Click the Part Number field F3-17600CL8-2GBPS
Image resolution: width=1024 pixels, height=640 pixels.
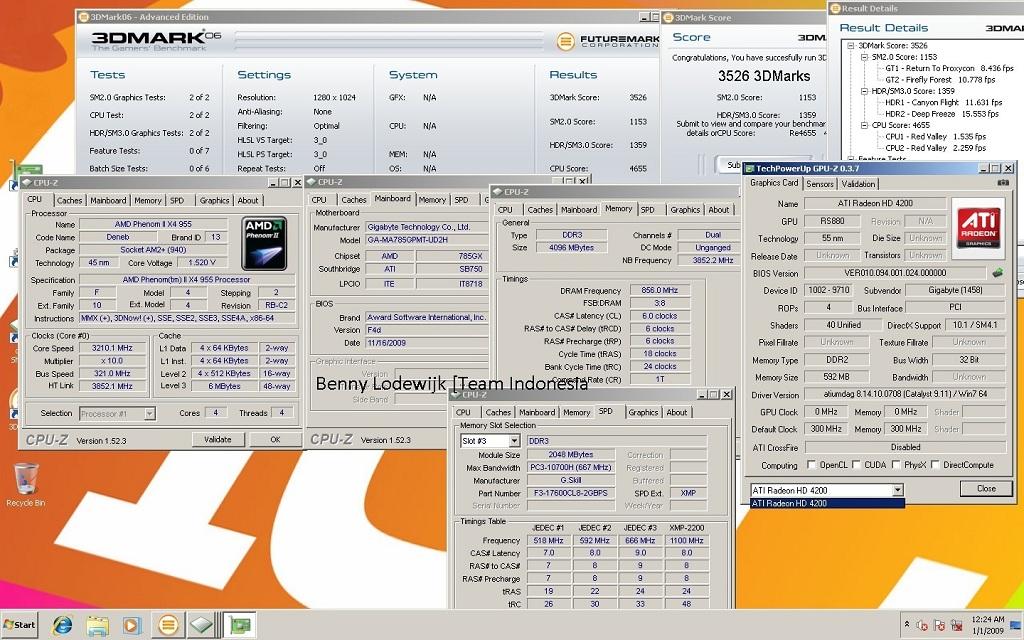point(571,493)
